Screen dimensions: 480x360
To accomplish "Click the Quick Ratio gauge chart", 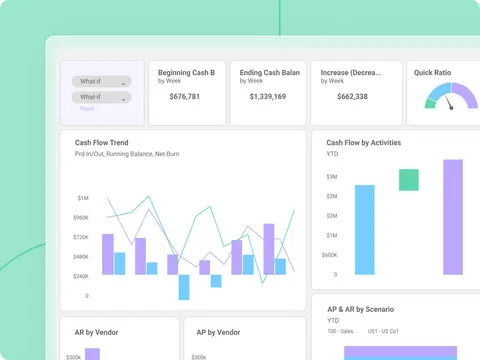I will click(451, 96).
